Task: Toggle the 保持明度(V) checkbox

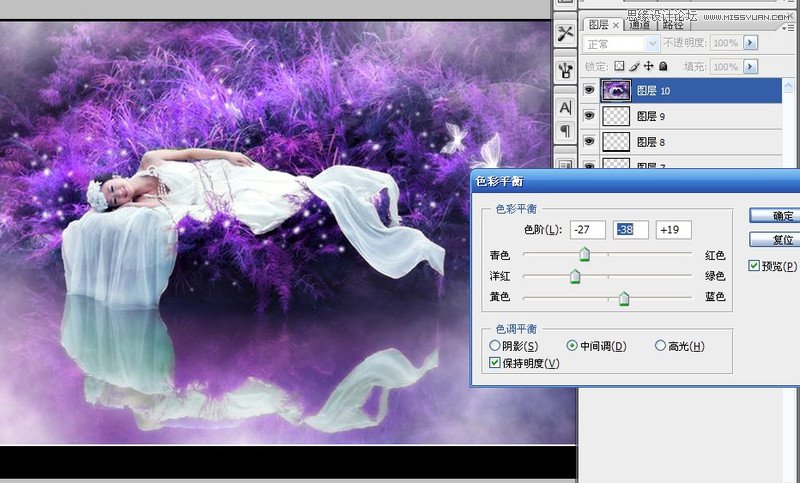Action: click(x=494, y=363)
